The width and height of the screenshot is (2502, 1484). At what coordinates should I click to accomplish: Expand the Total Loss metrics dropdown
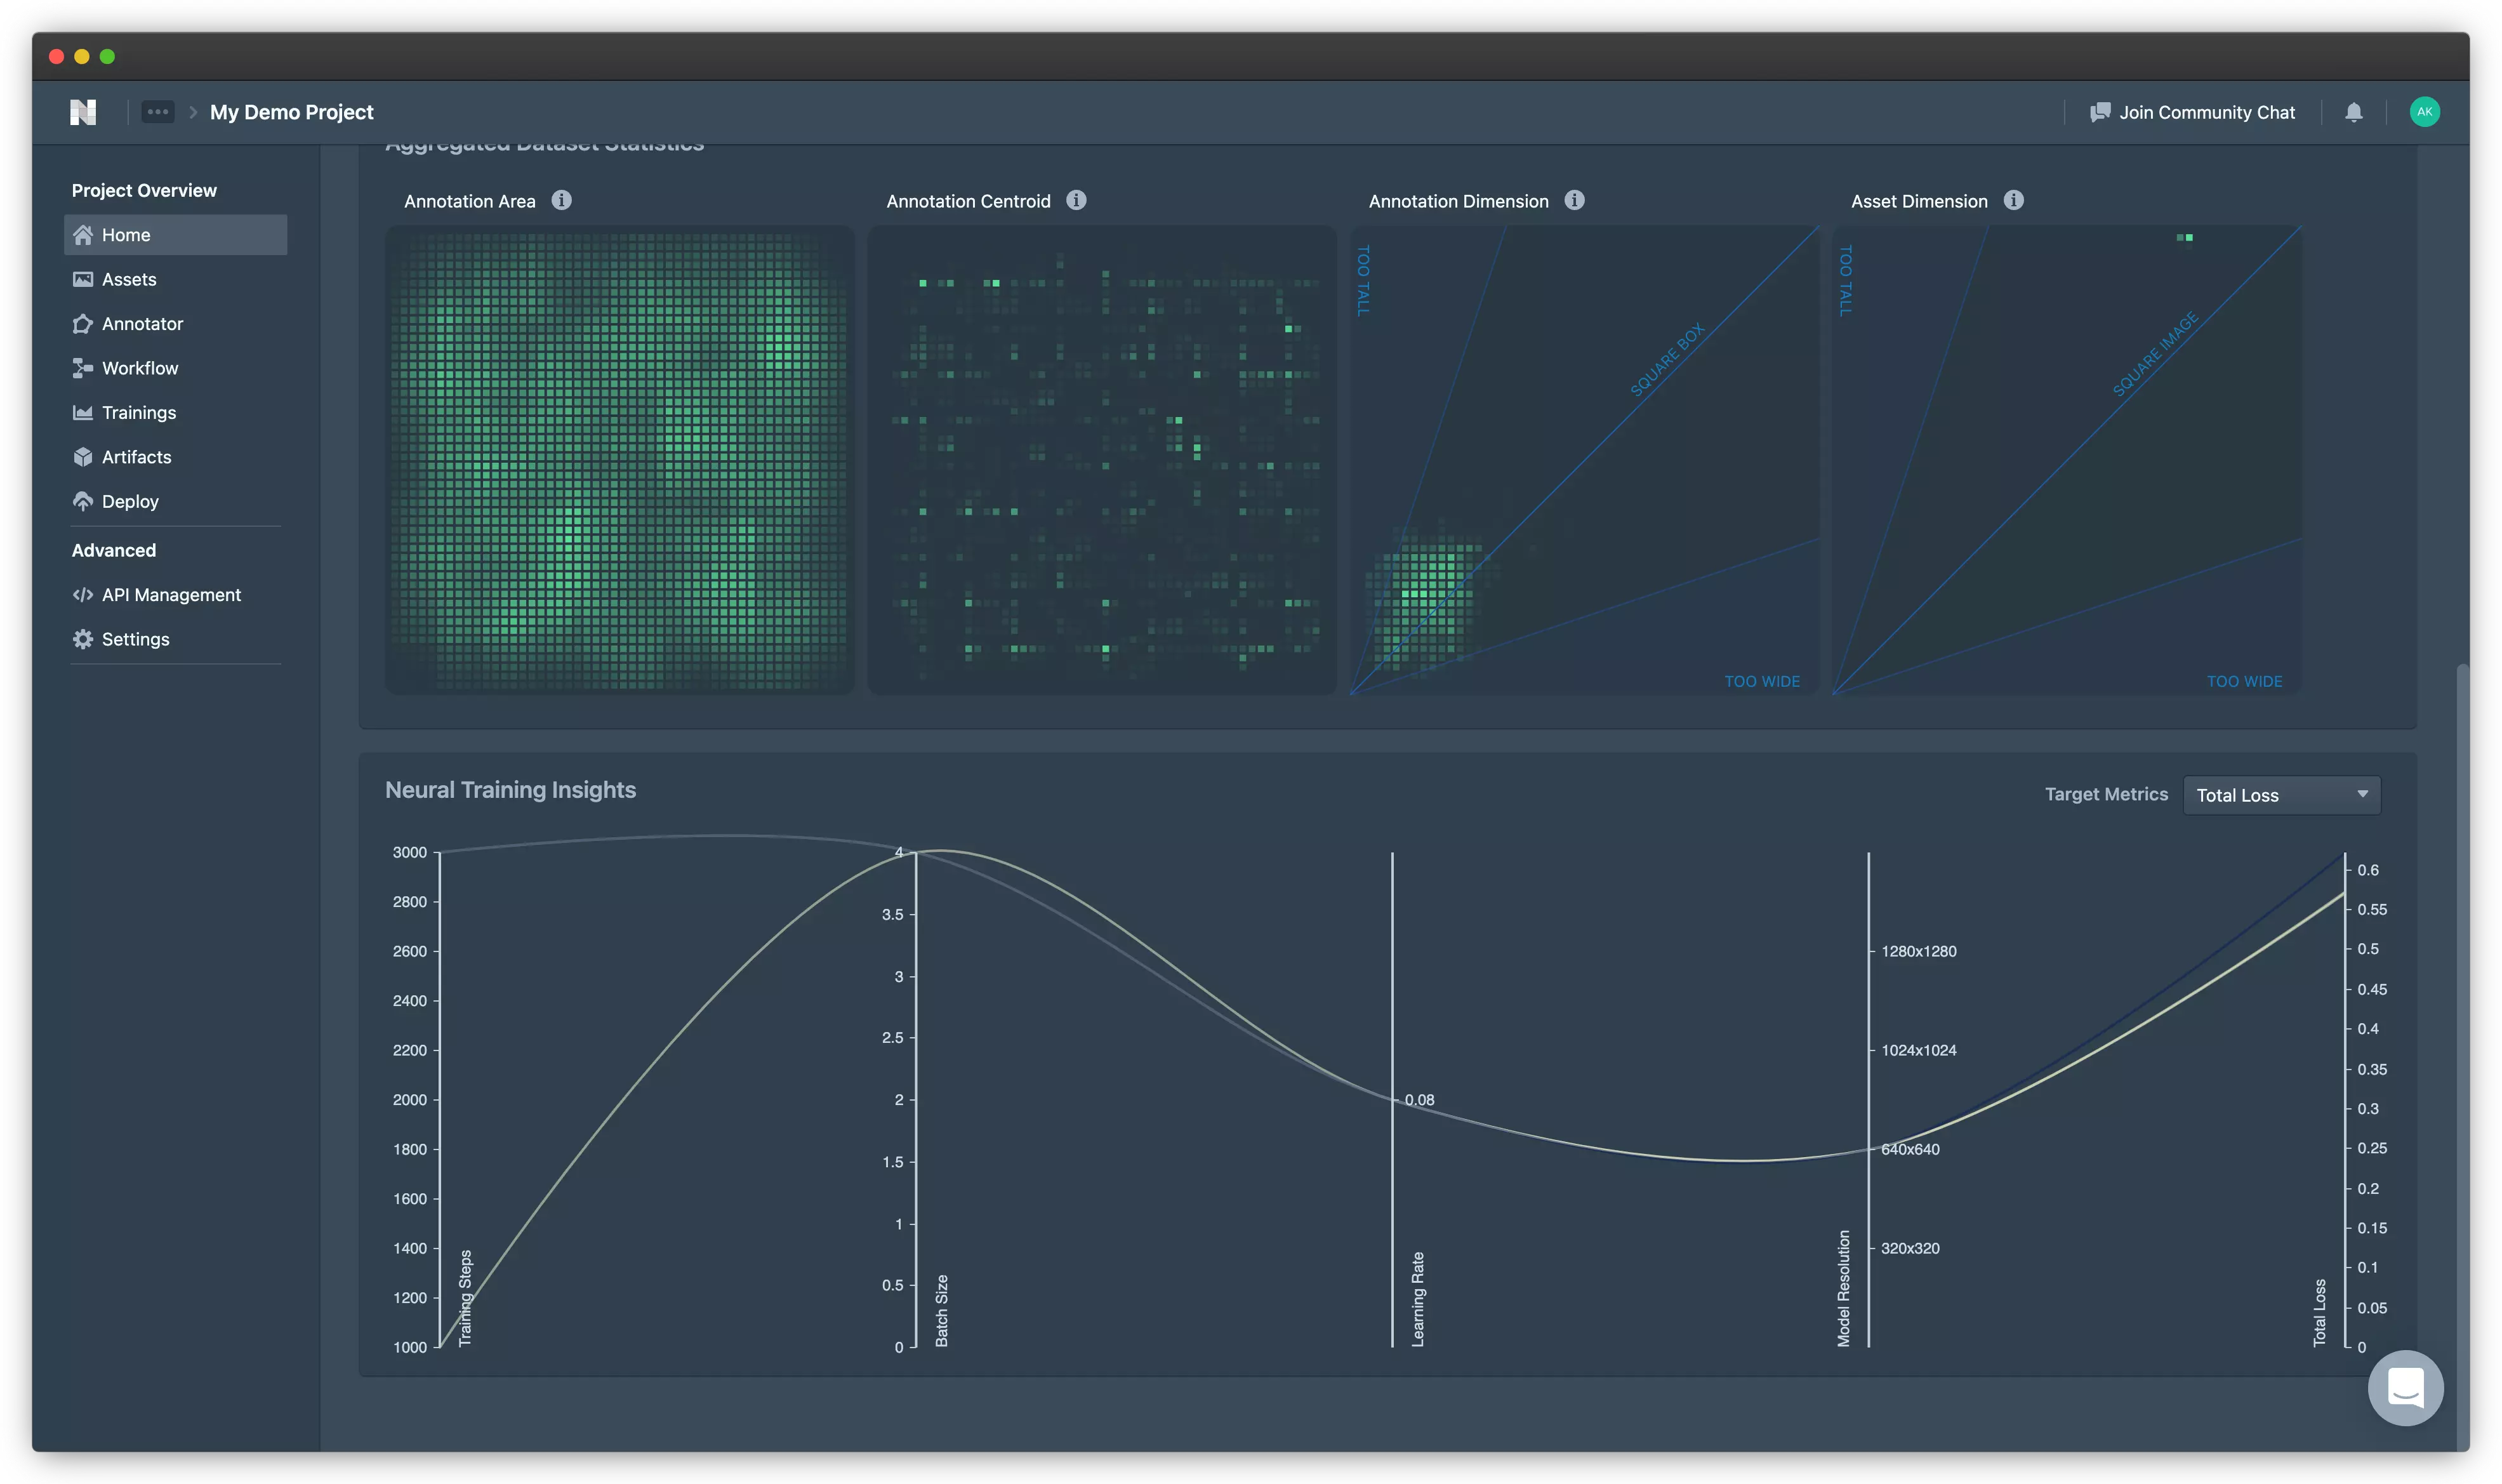[2281, 795]
